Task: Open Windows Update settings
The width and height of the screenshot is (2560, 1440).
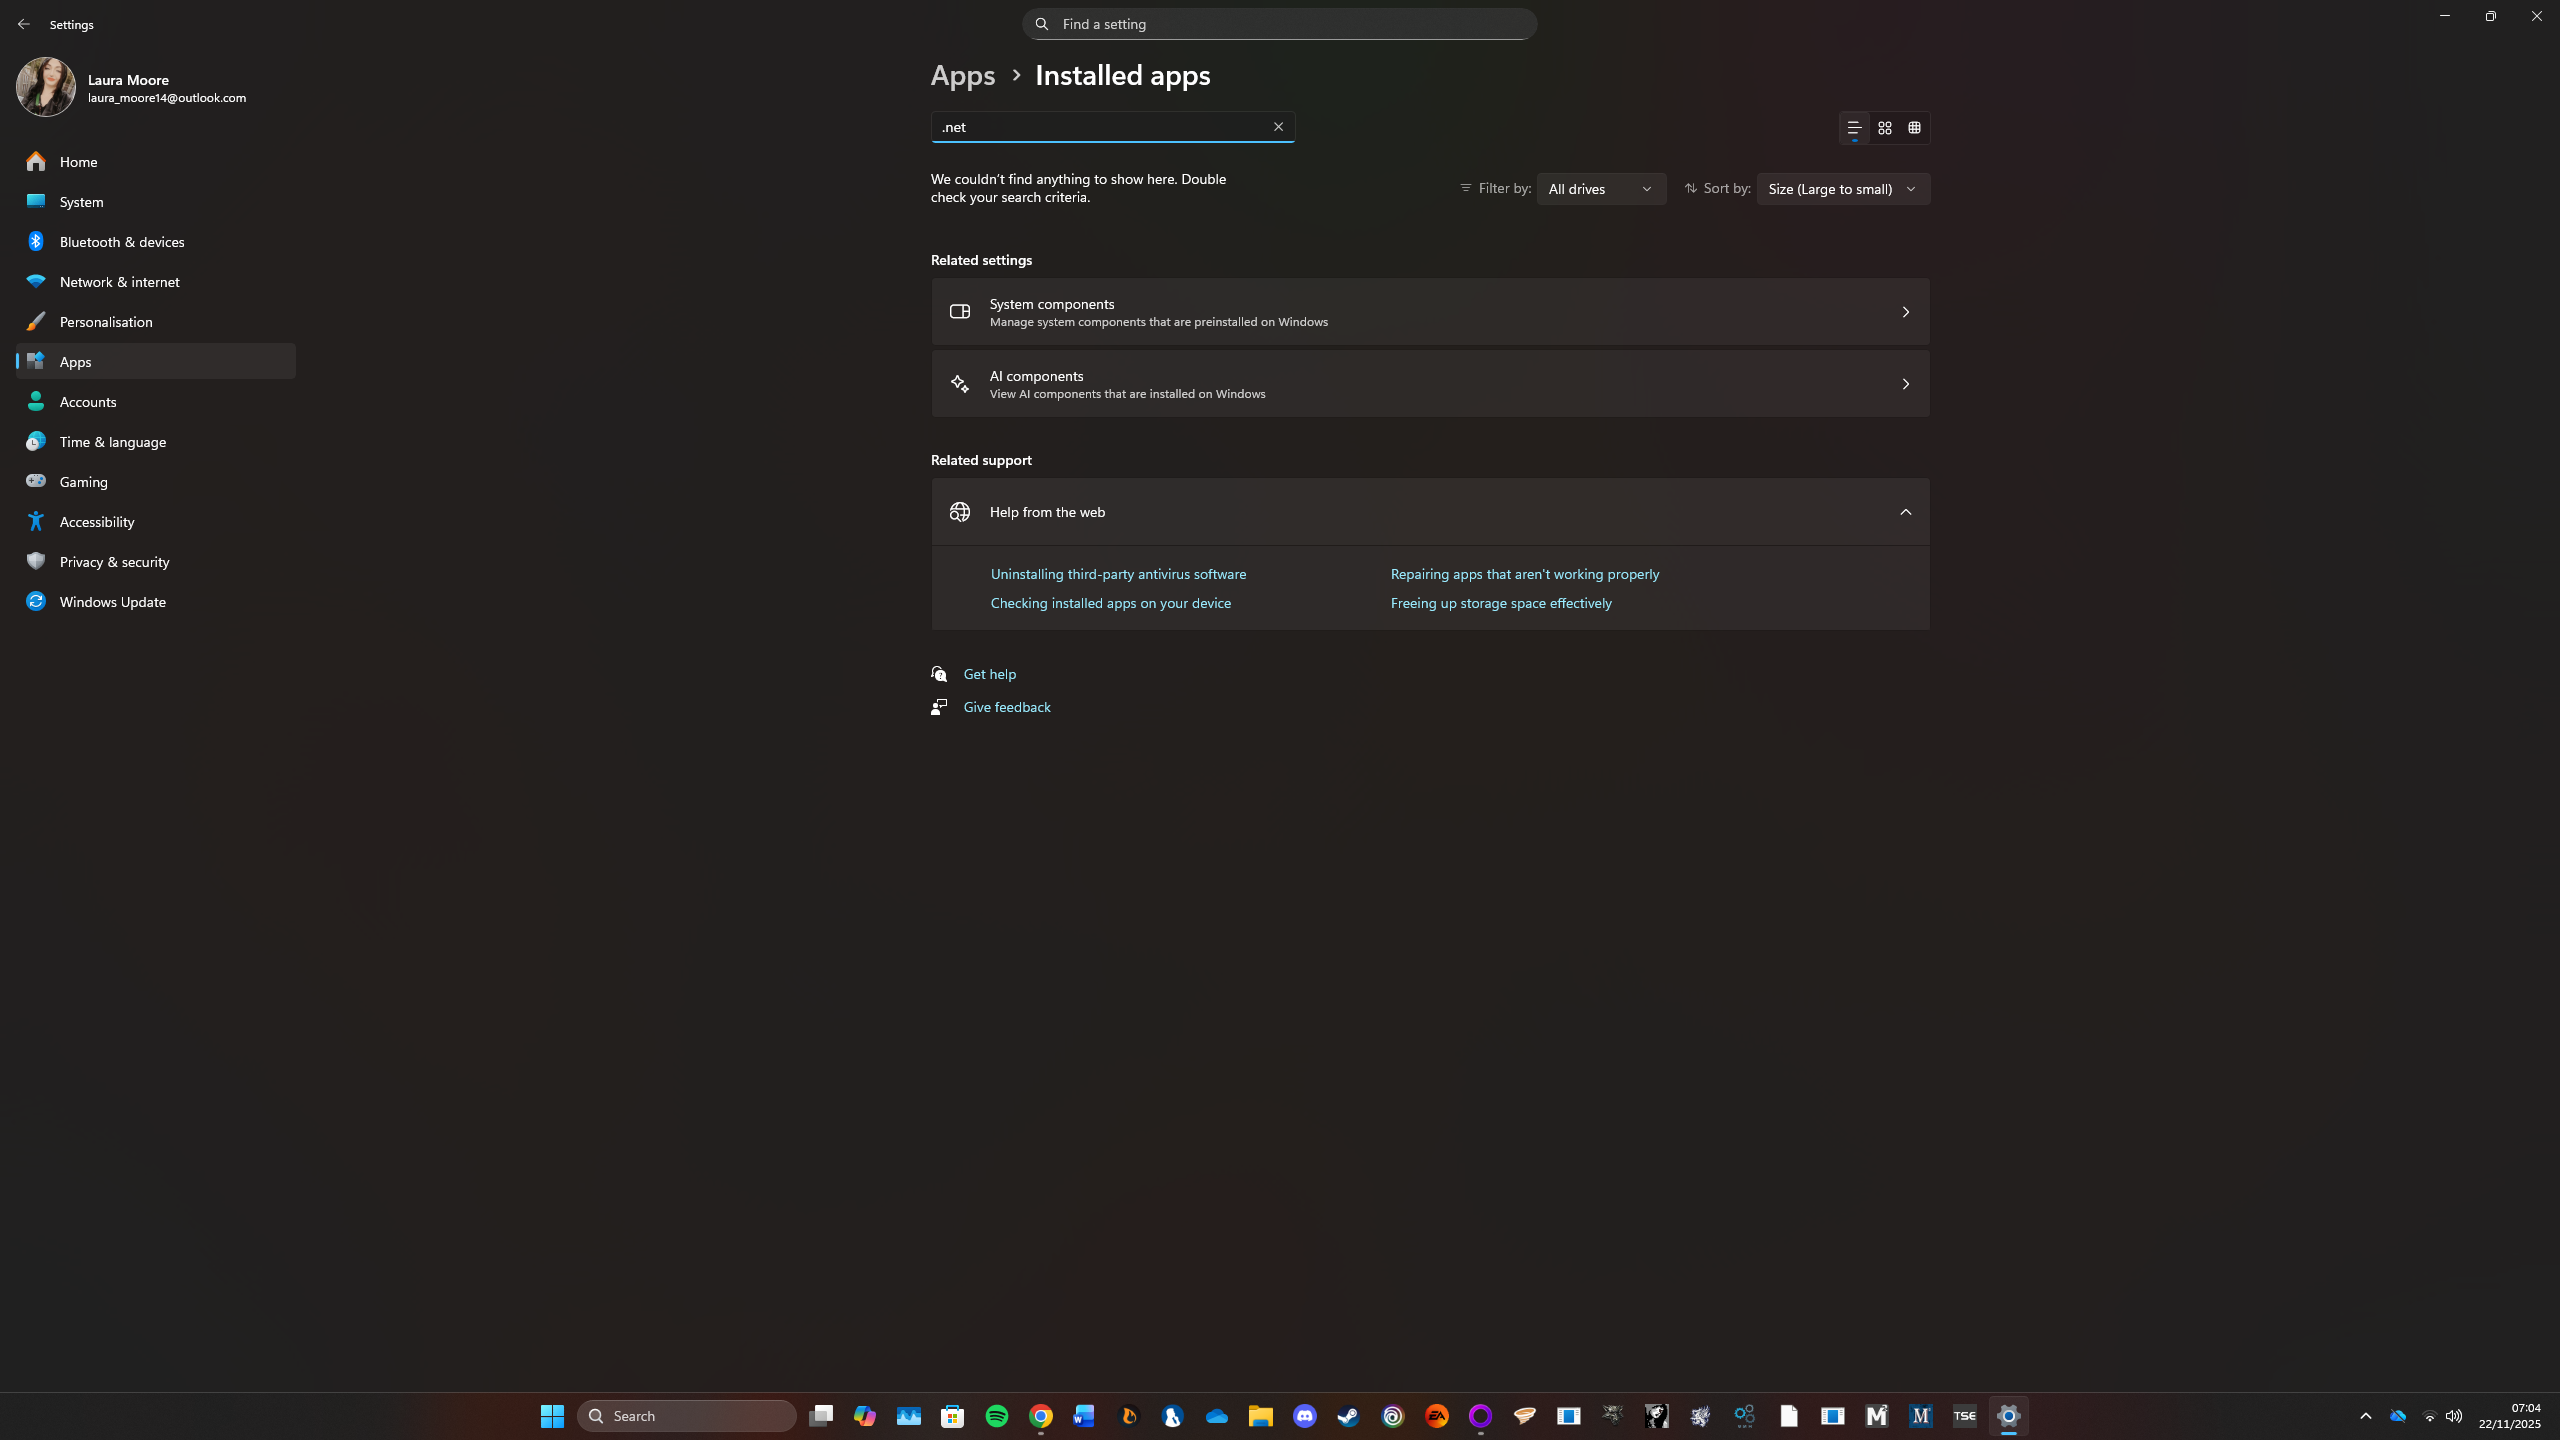Action: coord(111,601)
